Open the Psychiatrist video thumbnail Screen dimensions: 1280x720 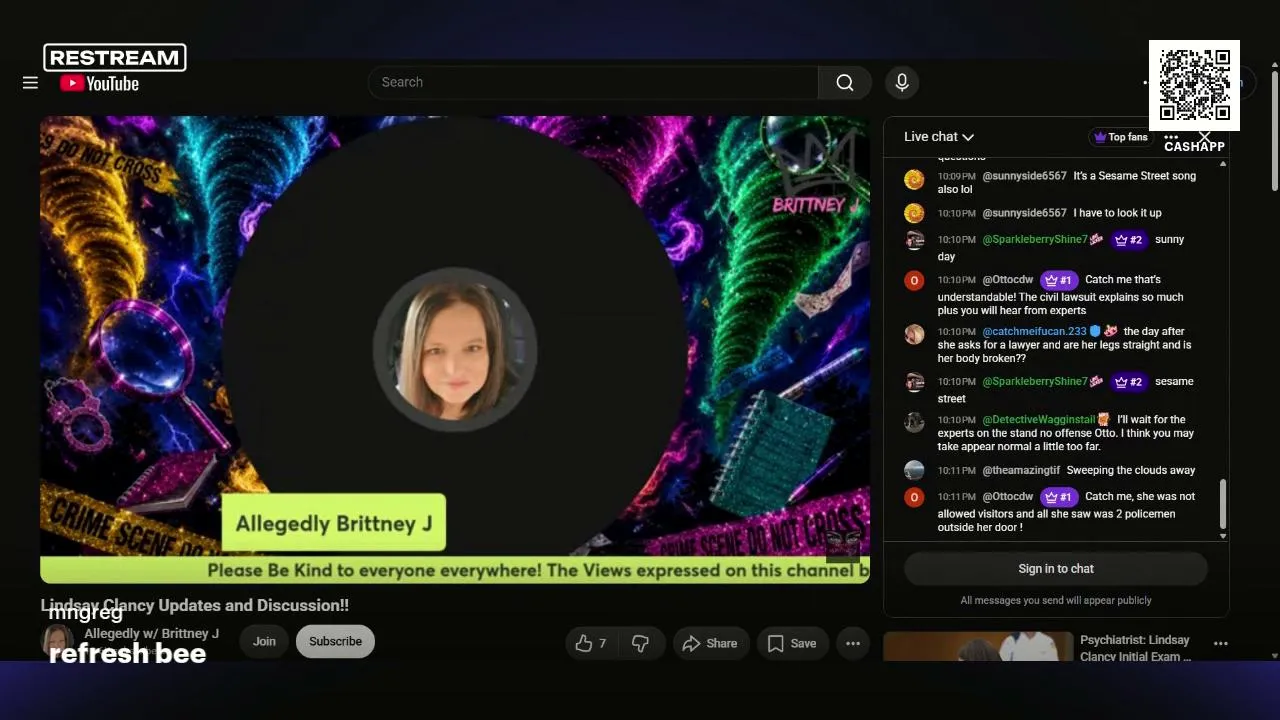(978, 647)
